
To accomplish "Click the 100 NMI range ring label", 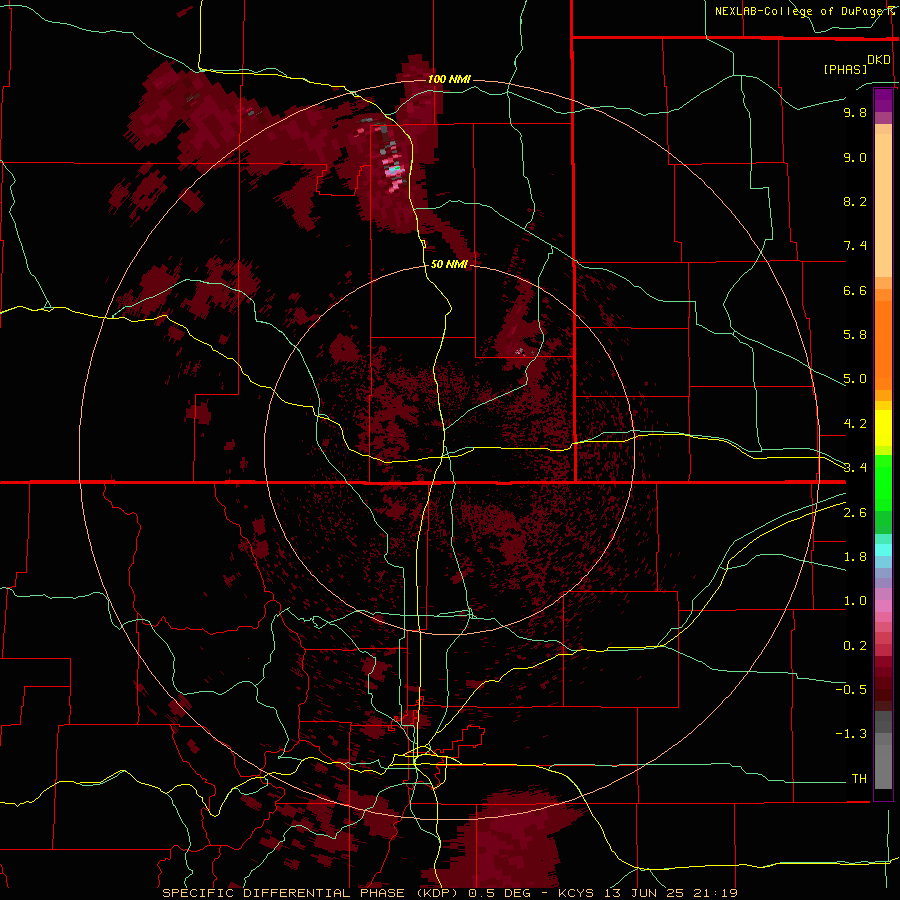I will pos(449,79).
